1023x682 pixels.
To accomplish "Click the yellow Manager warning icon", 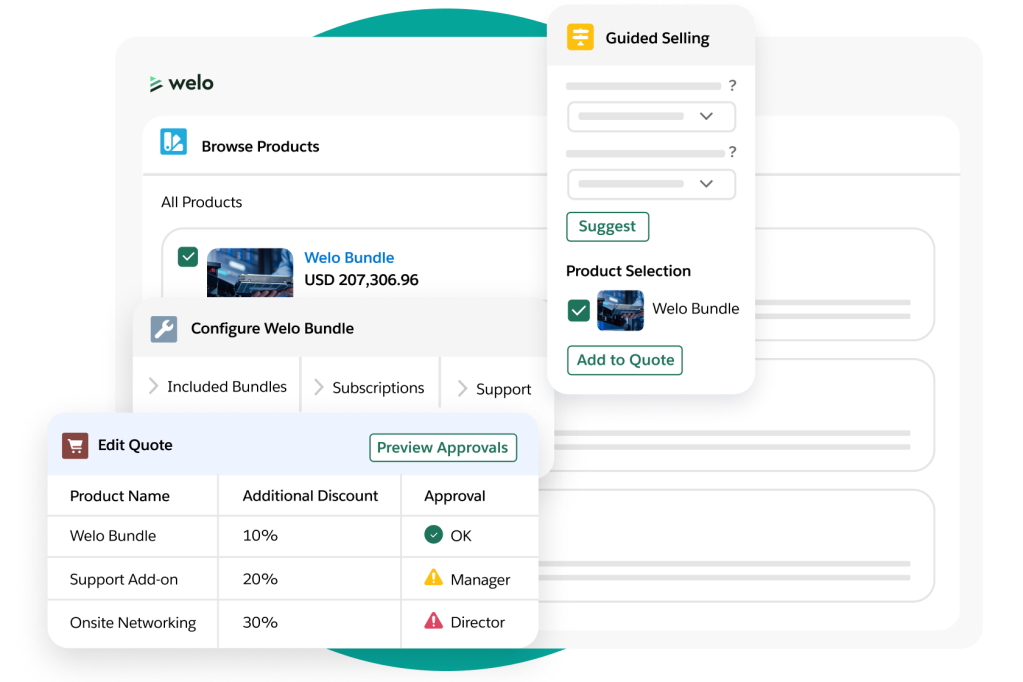I will pyautogui.click(x=433, y=578).
